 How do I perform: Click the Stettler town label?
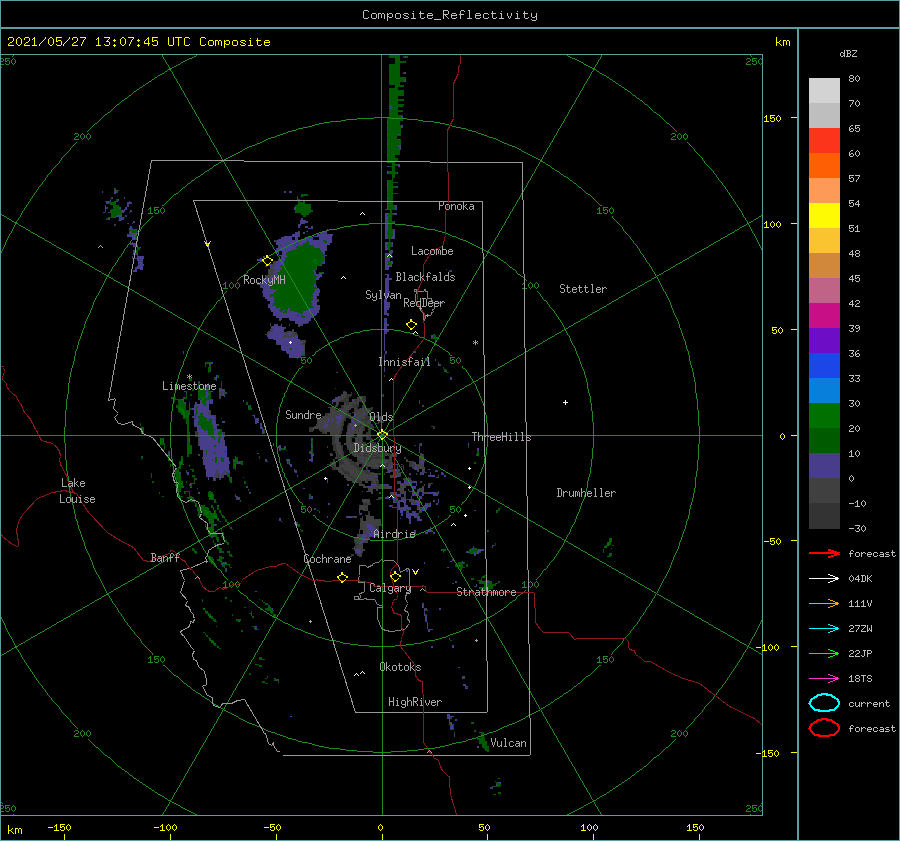click(x=583, y=289)
